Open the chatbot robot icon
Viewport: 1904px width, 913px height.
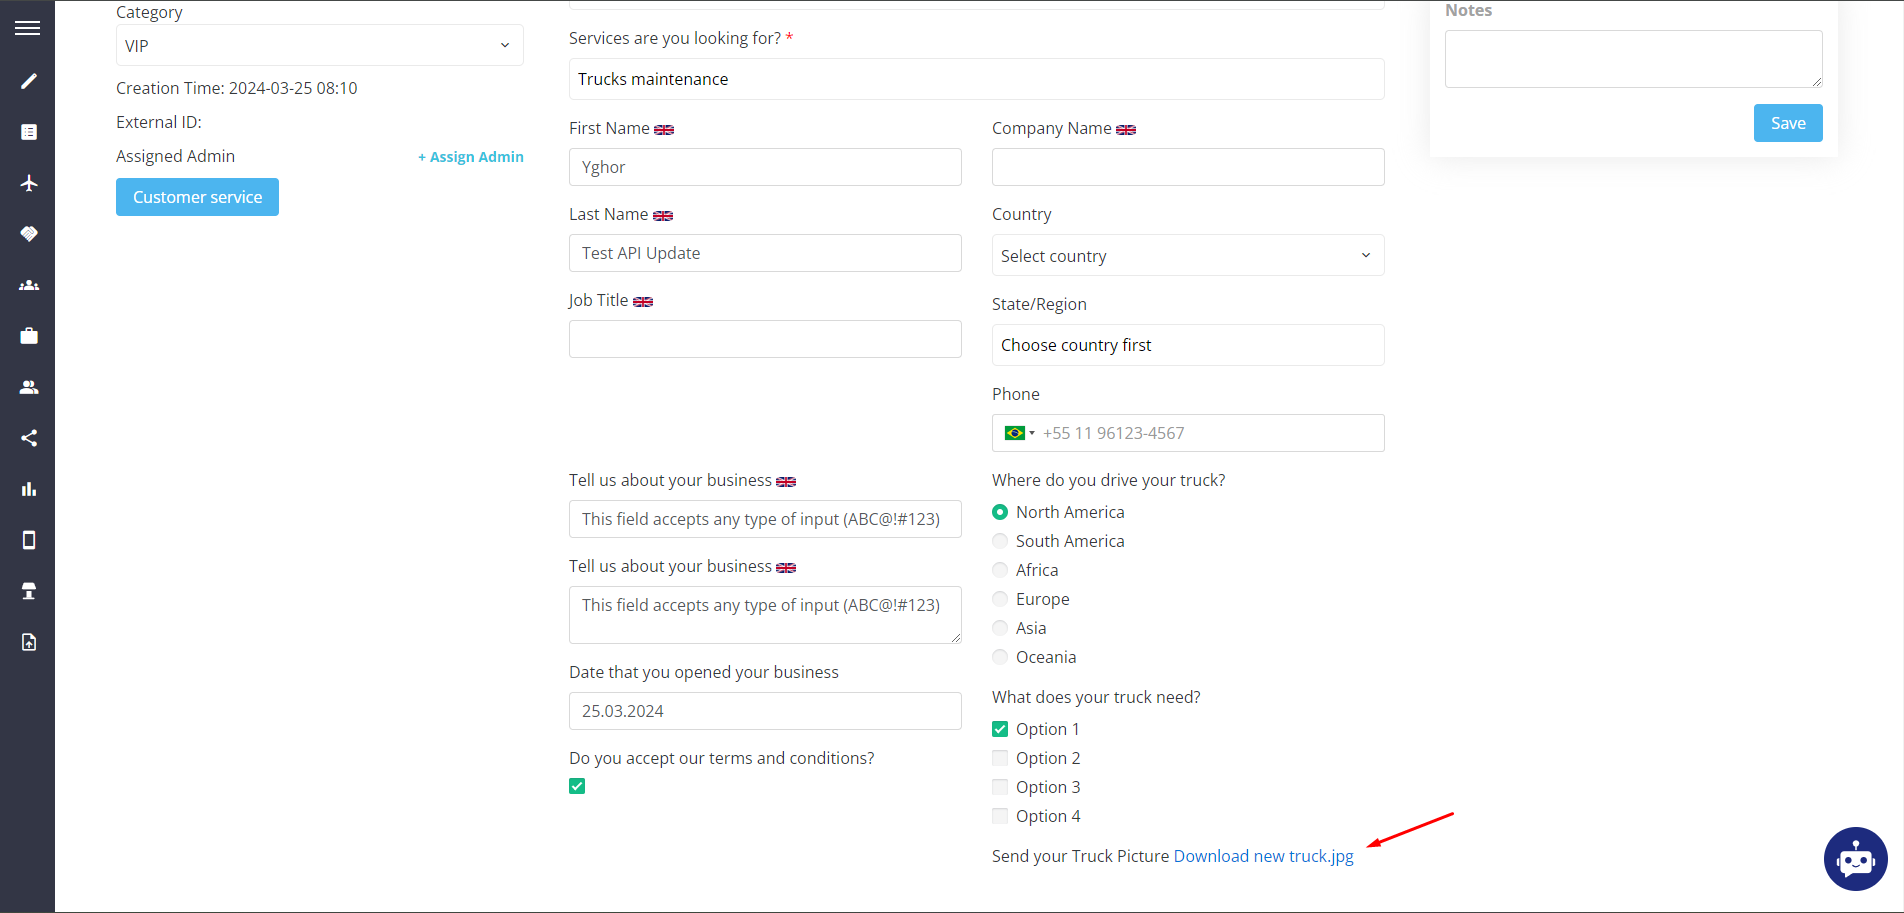(x=1855, y=858)
